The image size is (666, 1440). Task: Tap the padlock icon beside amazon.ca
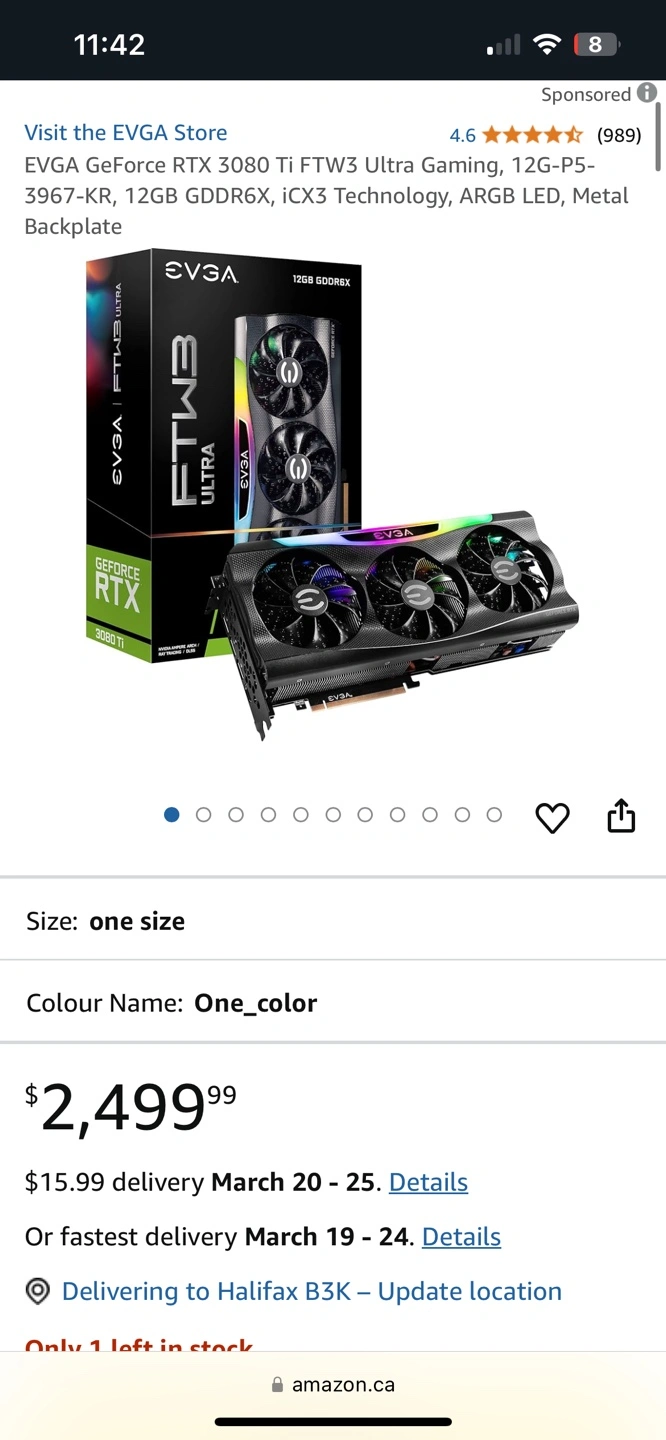(x=277, y=1385)
